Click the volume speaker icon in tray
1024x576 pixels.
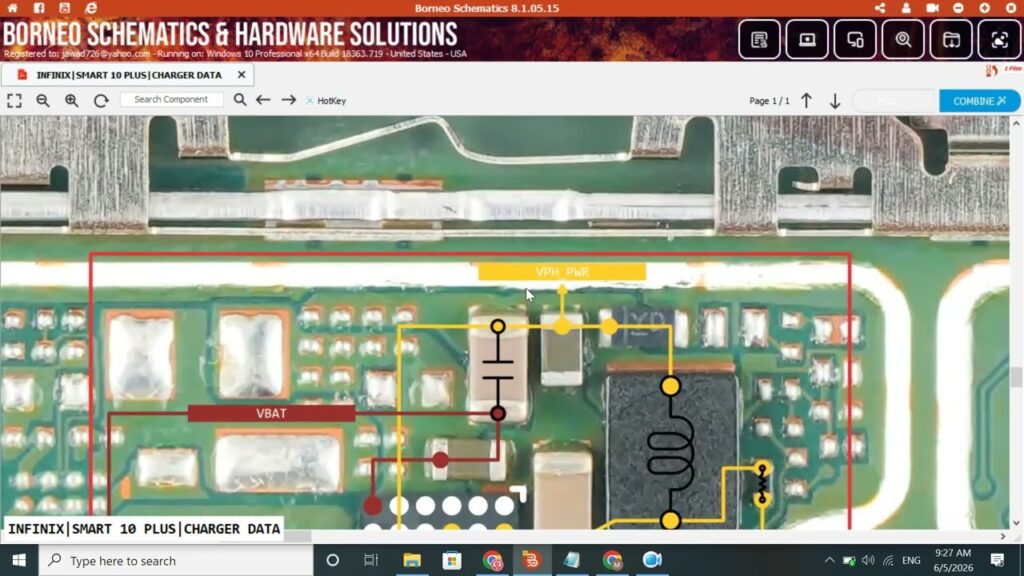pos(868,560)
